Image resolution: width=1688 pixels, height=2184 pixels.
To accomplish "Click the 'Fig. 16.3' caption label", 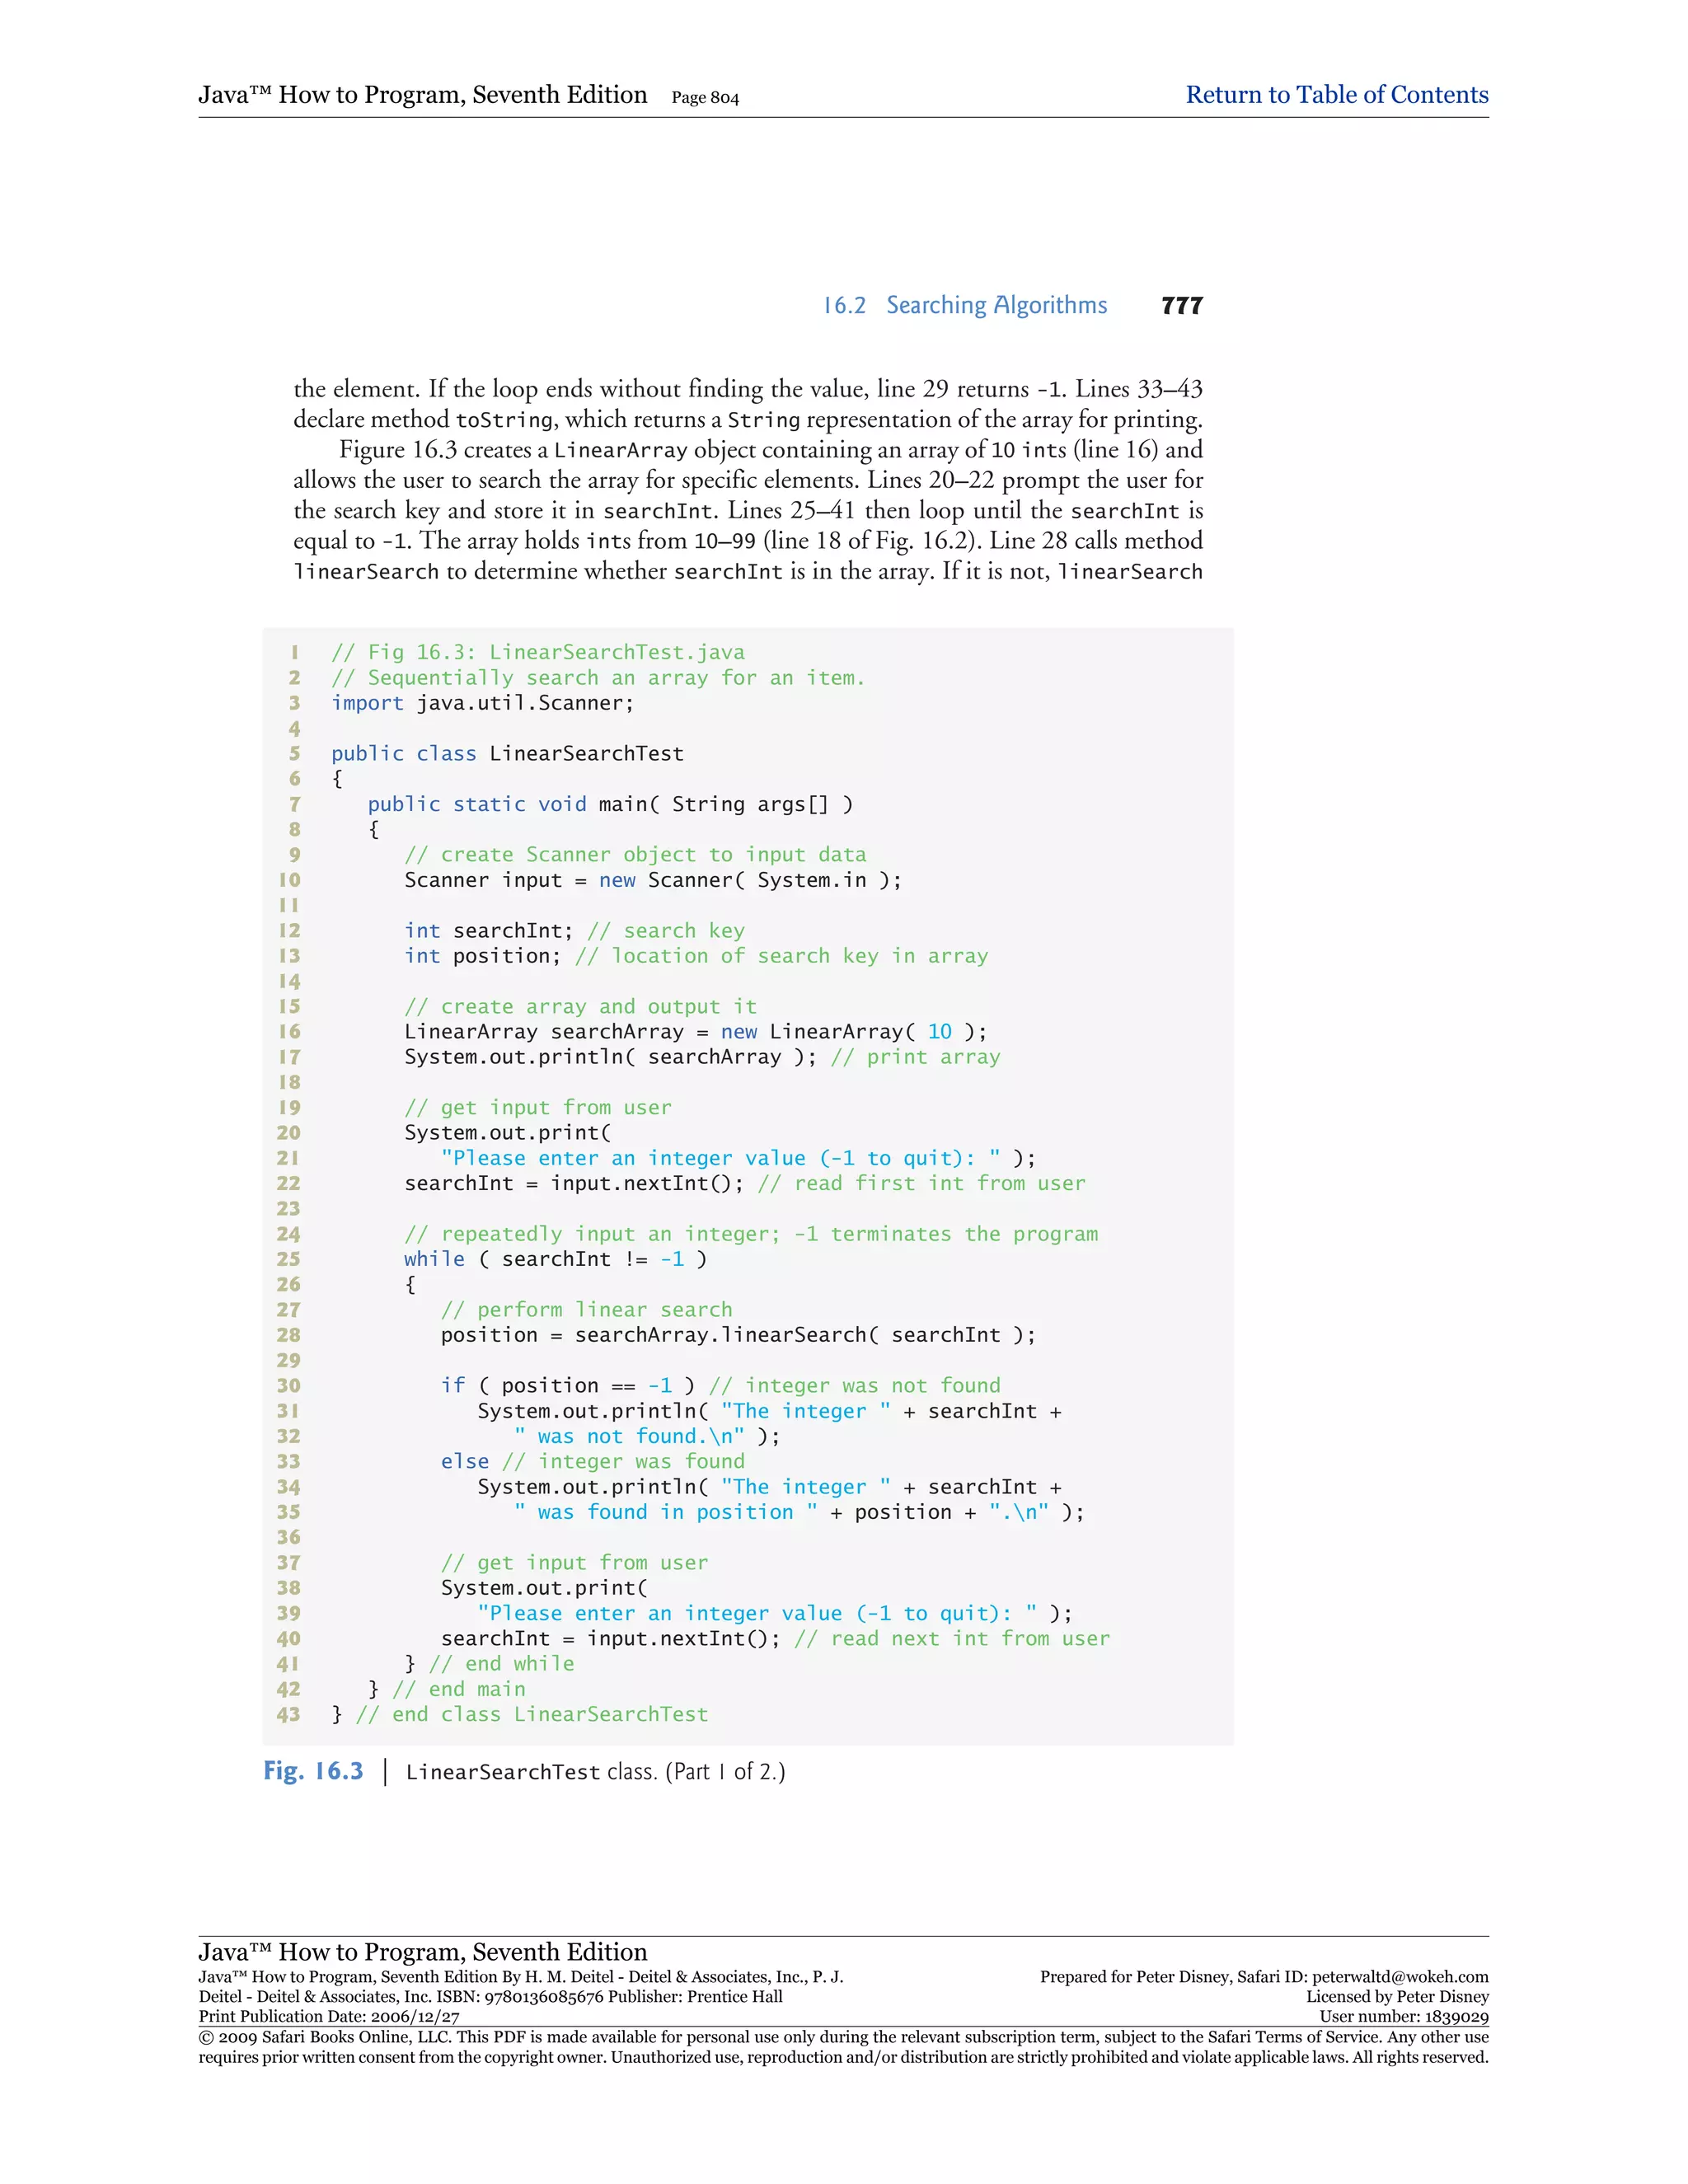I will 313,1771.
